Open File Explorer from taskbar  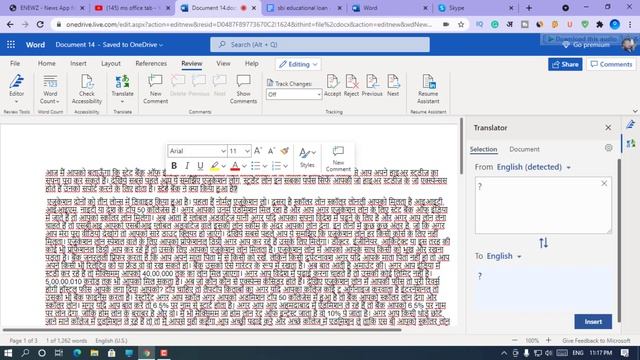point(94,353)
